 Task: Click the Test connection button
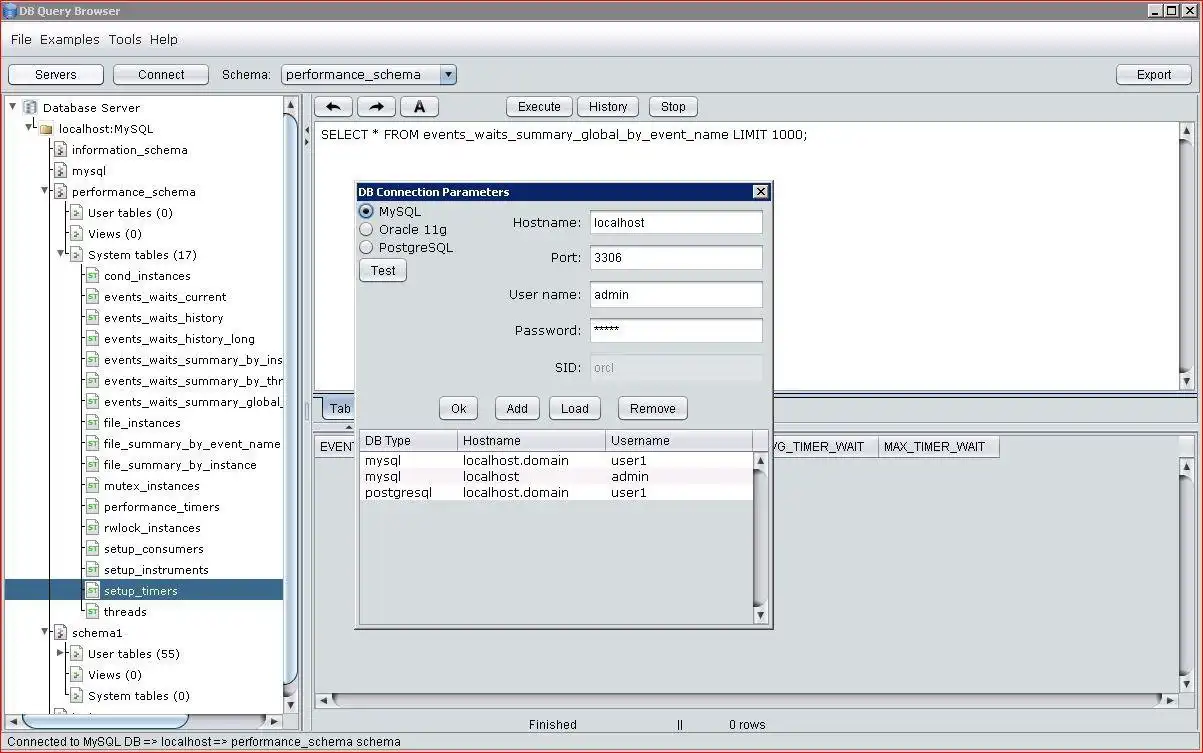click(x=383, y=271)
